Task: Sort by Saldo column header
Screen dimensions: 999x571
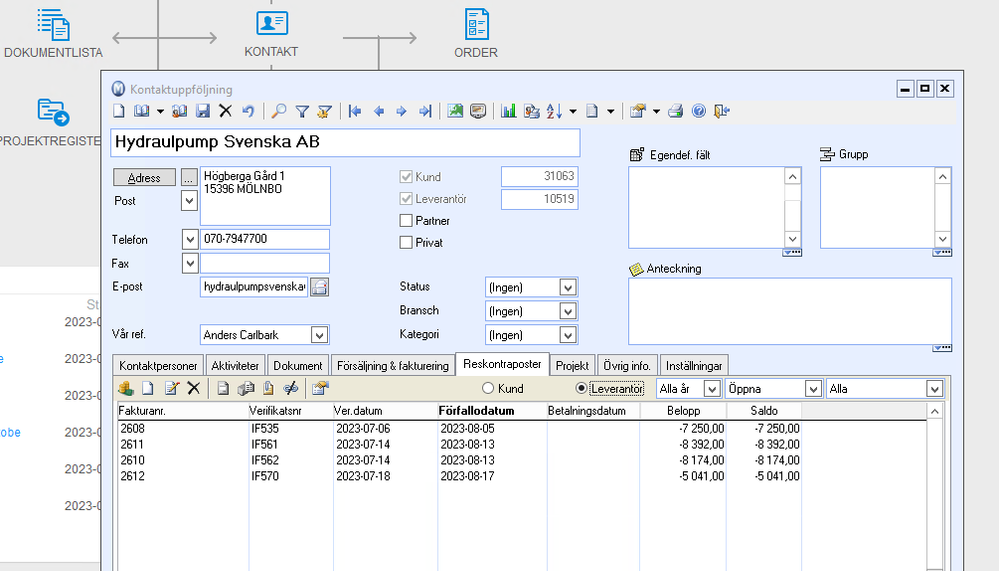Action: point(764,411)
